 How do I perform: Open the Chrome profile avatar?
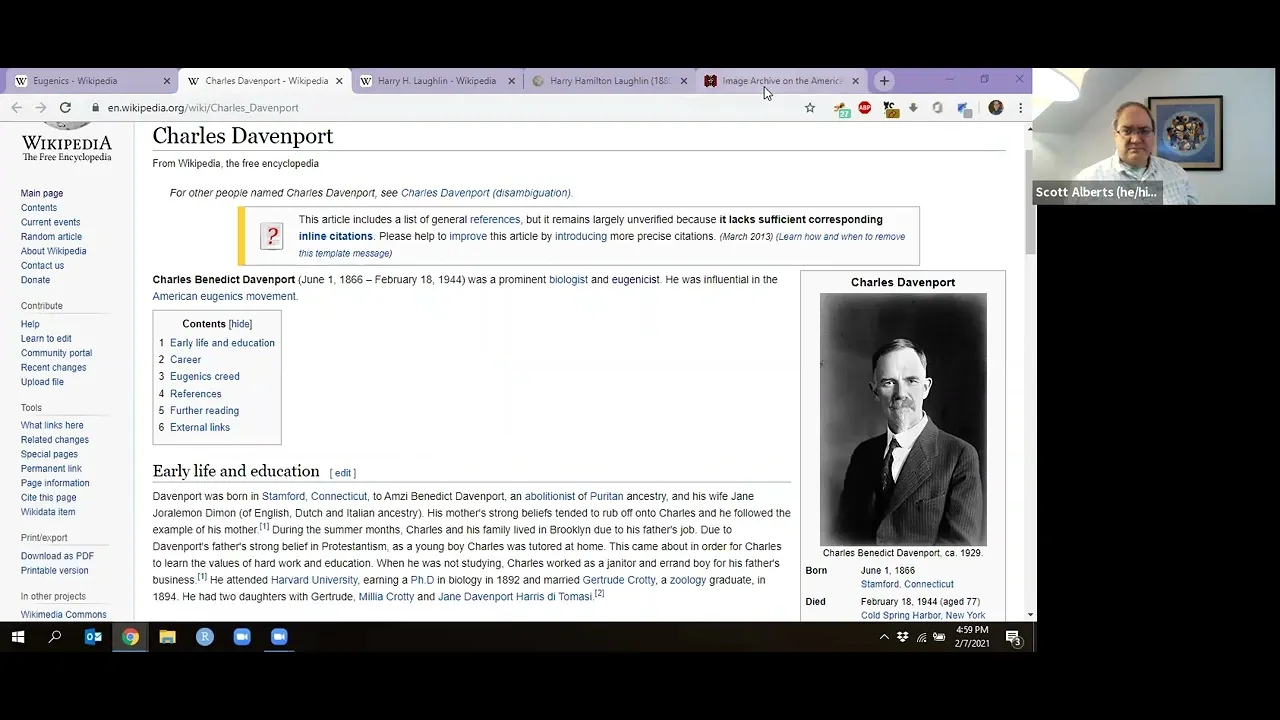point(996,107)
